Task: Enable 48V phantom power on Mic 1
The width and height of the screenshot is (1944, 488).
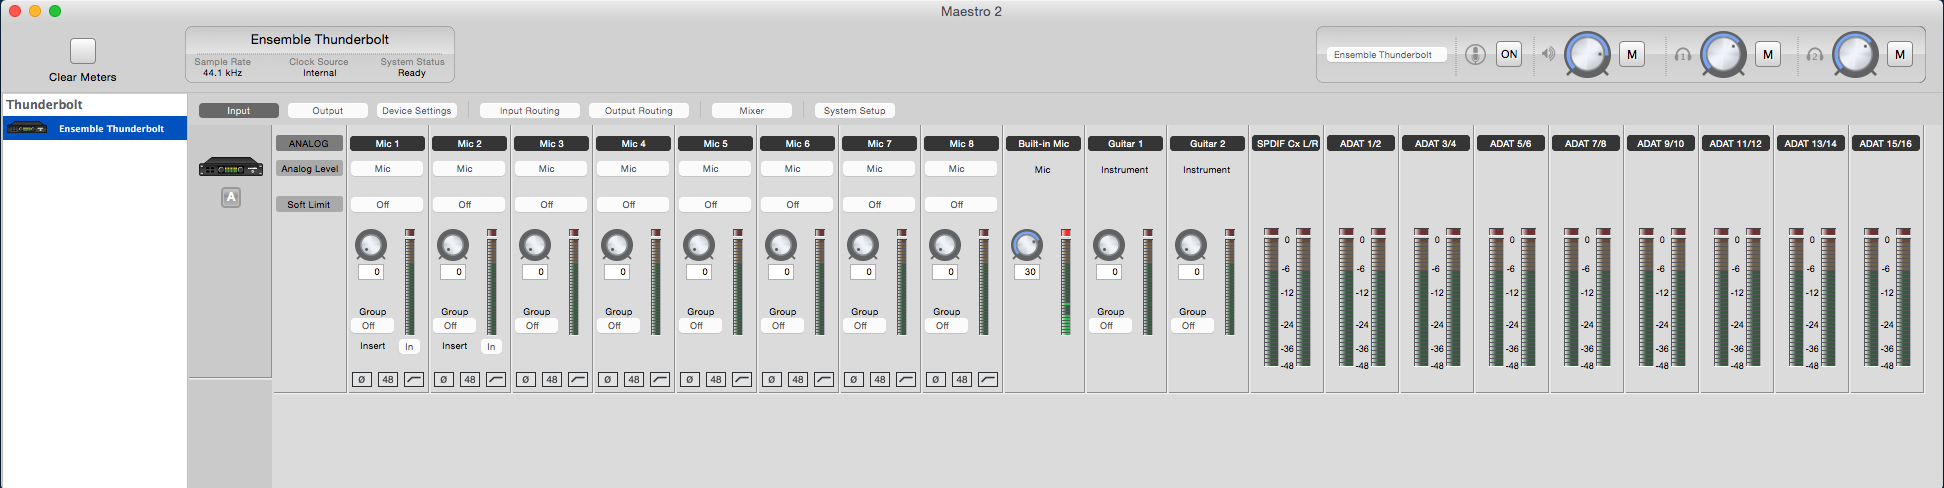Action: (x=388, y=380)
